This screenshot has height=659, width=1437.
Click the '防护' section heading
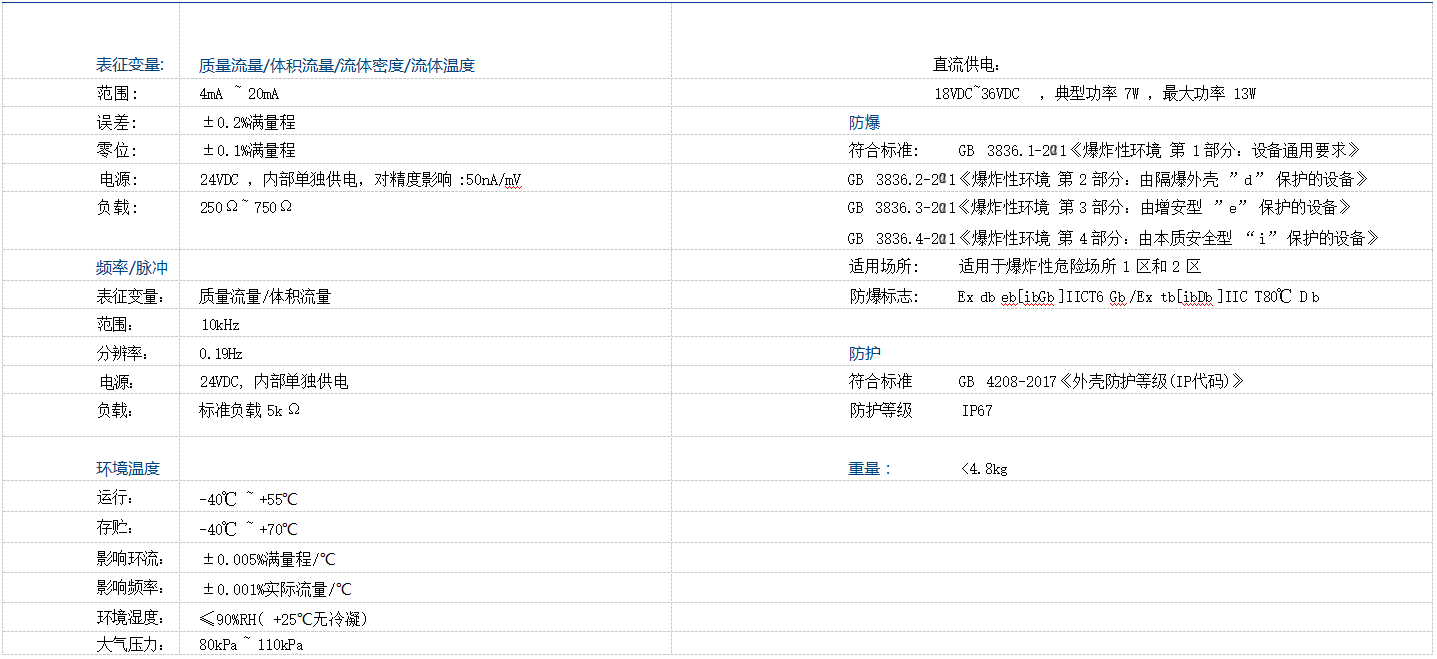point(864,354)
